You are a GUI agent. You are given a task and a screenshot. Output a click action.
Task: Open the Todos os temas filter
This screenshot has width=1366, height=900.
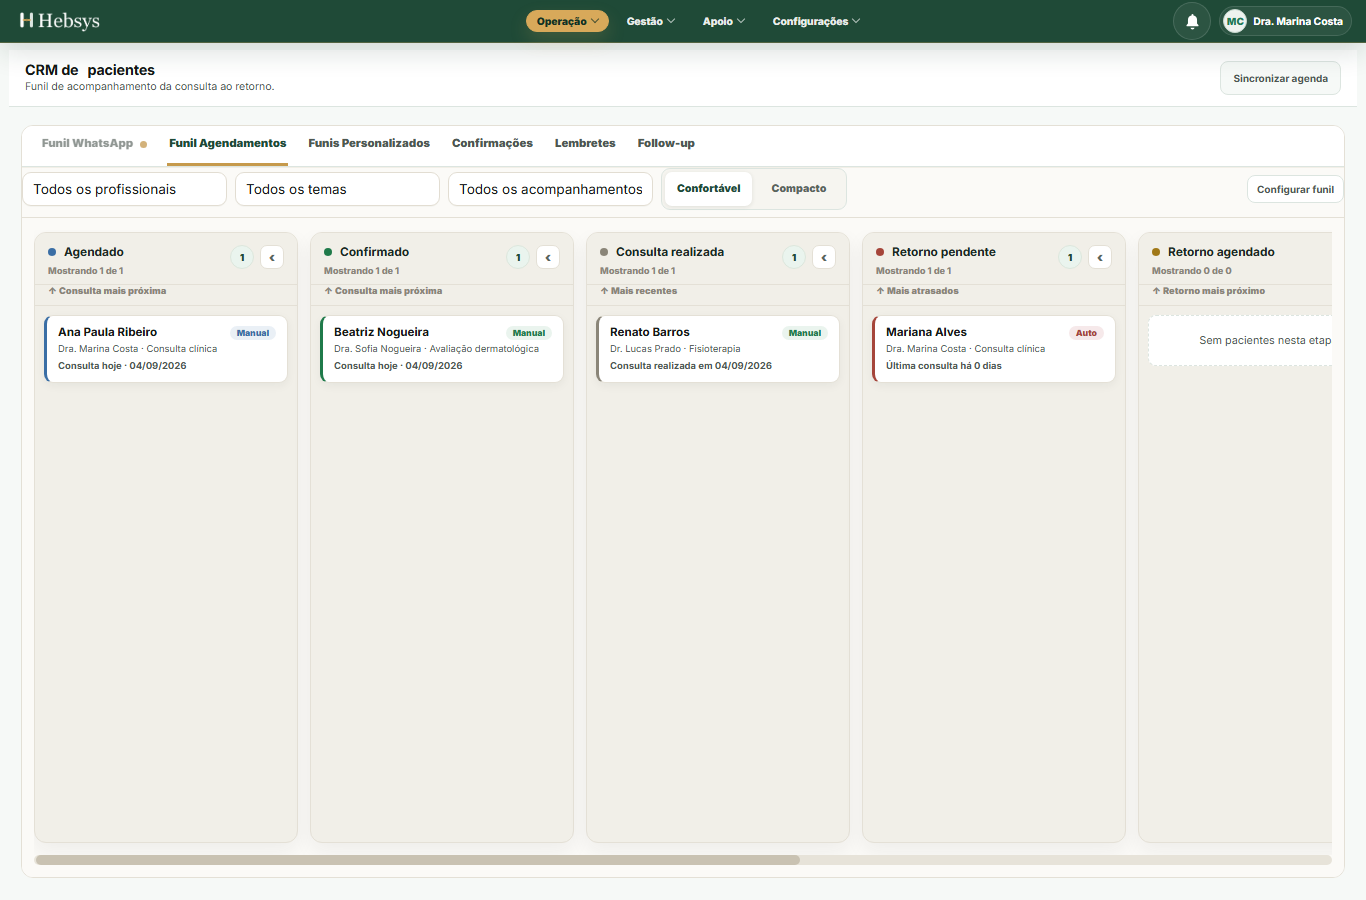338,189
